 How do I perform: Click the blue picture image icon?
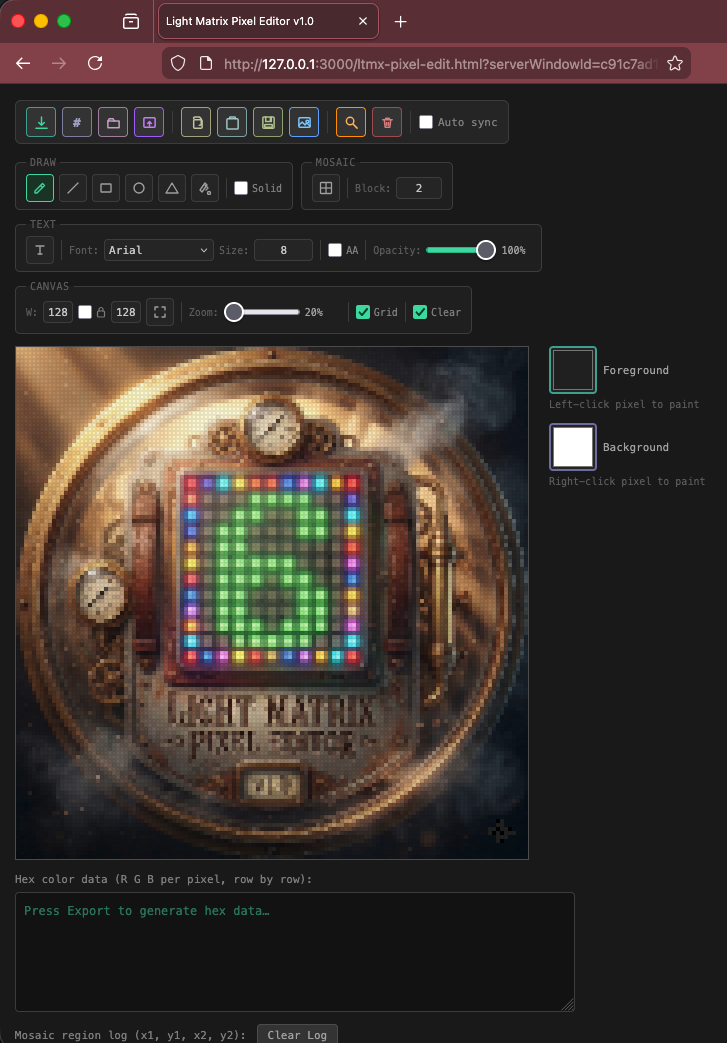[304, 122]
